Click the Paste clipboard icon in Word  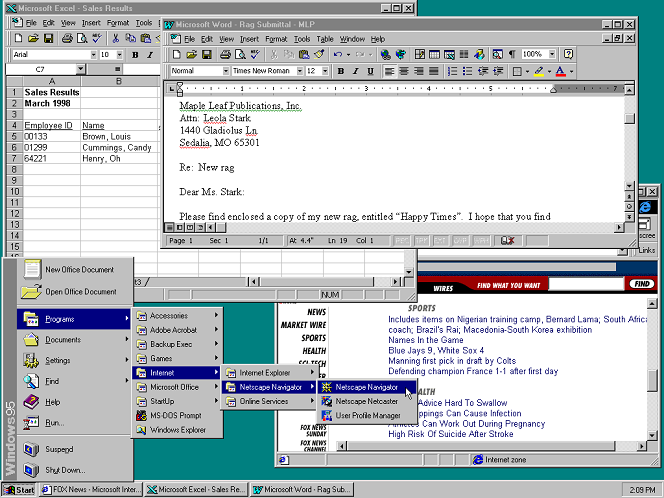(304, 54)
